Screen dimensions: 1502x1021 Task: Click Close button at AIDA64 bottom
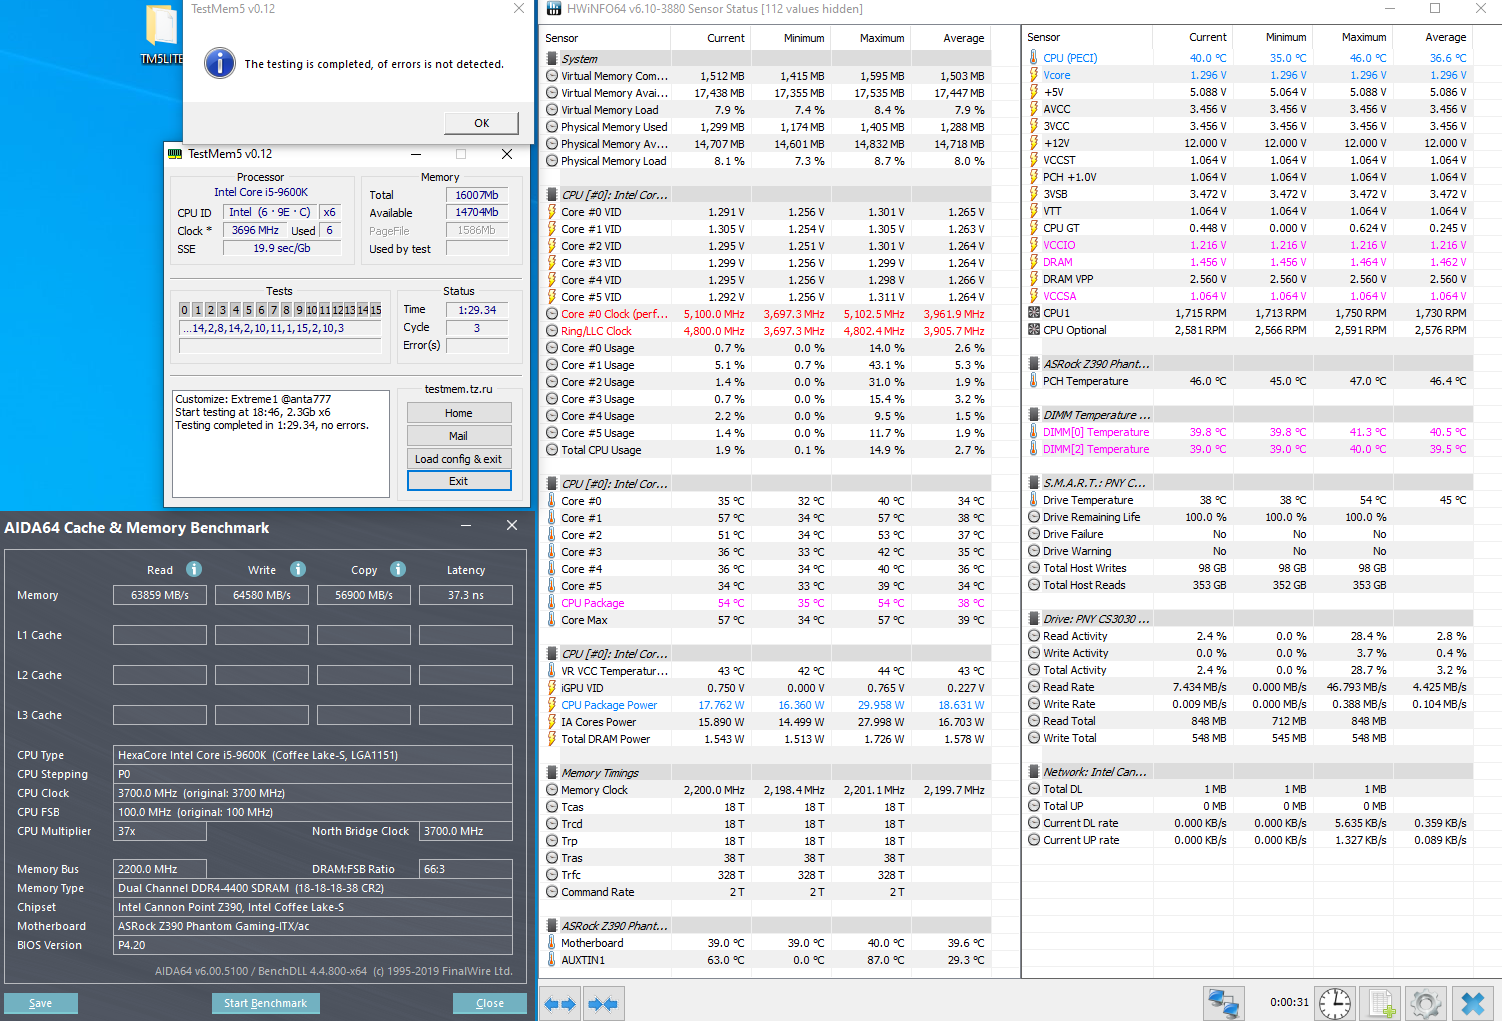490,1003
